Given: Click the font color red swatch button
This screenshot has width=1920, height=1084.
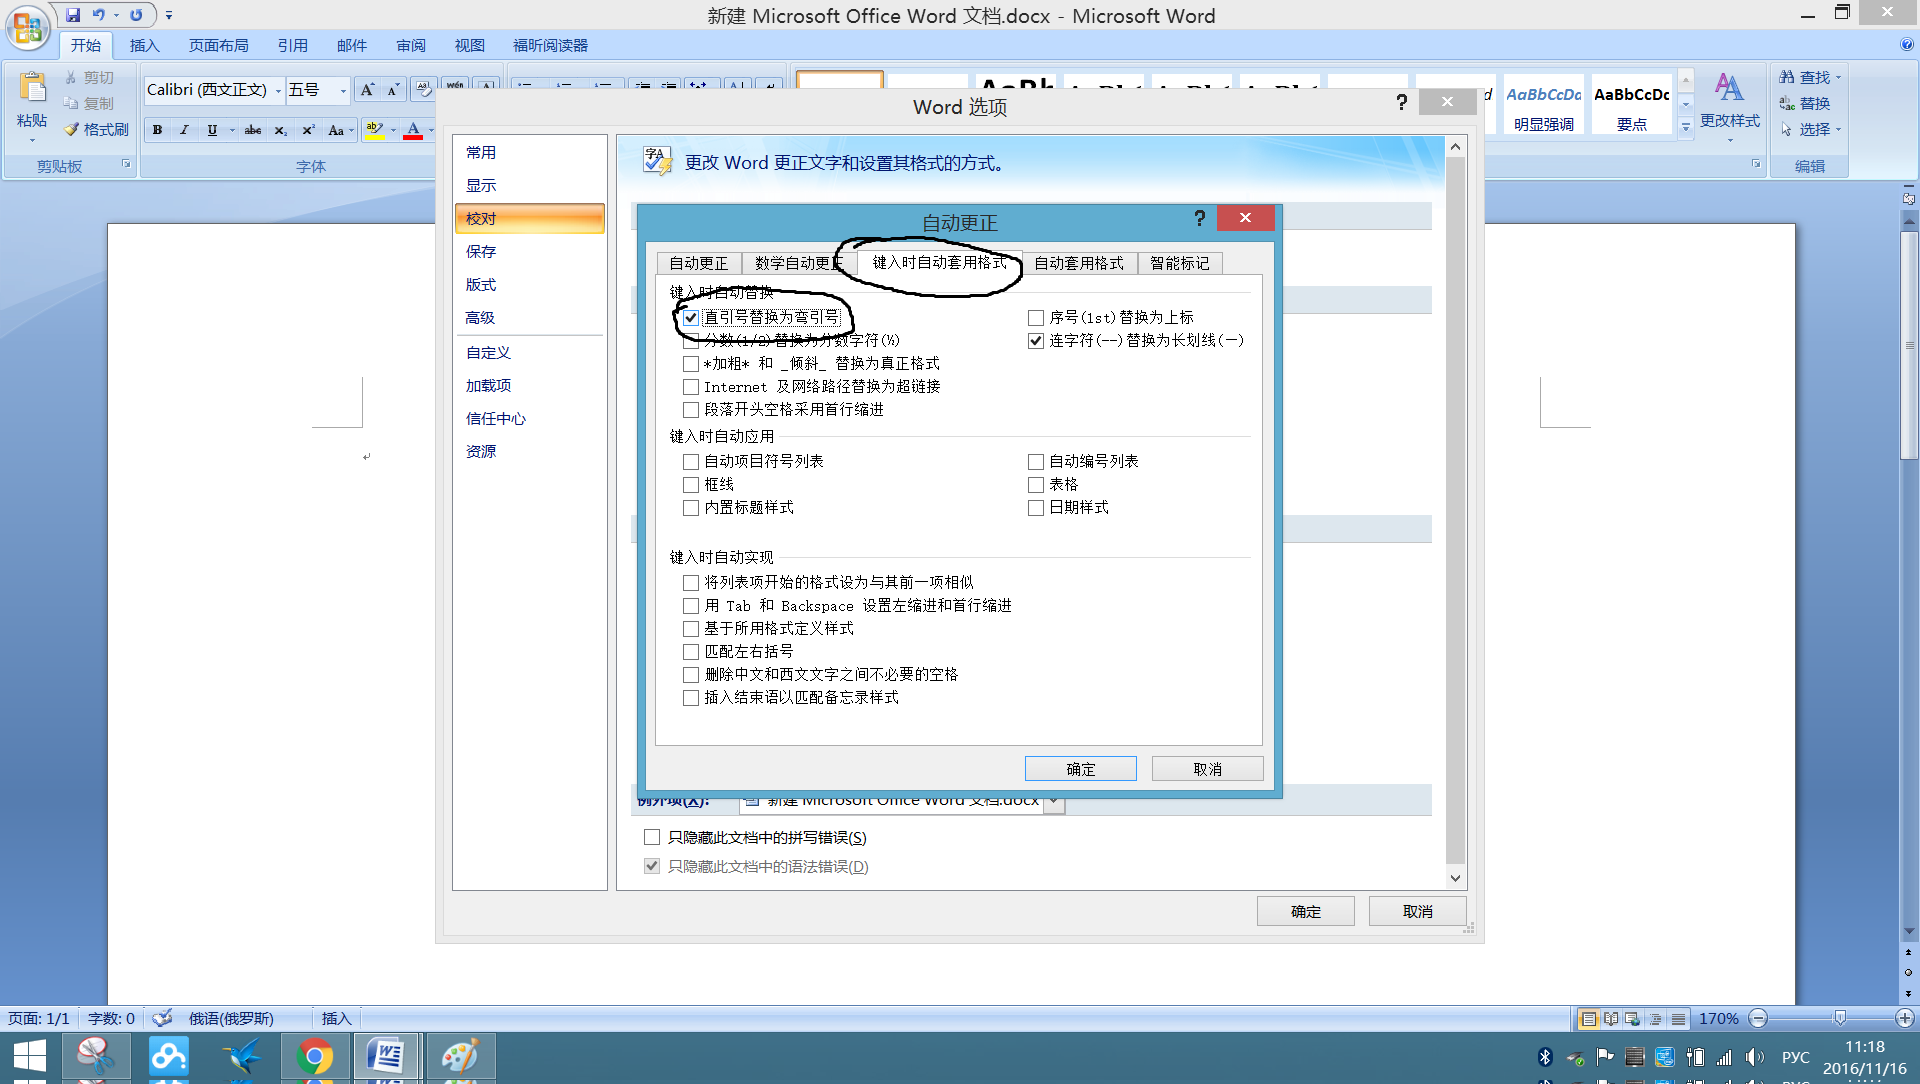Looking at the screenshot, I should coord(413,130).
